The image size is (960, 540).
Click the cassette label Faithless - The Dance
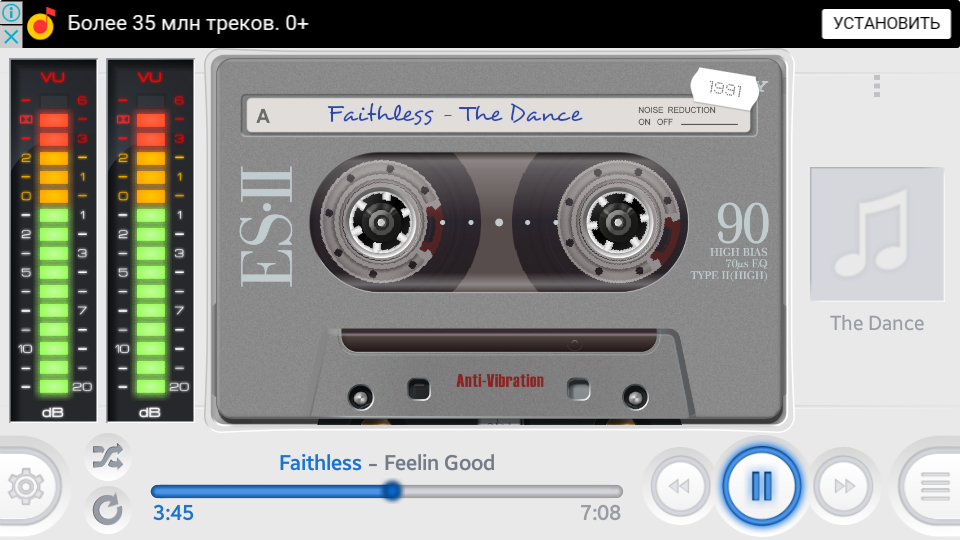coord(454,114)
